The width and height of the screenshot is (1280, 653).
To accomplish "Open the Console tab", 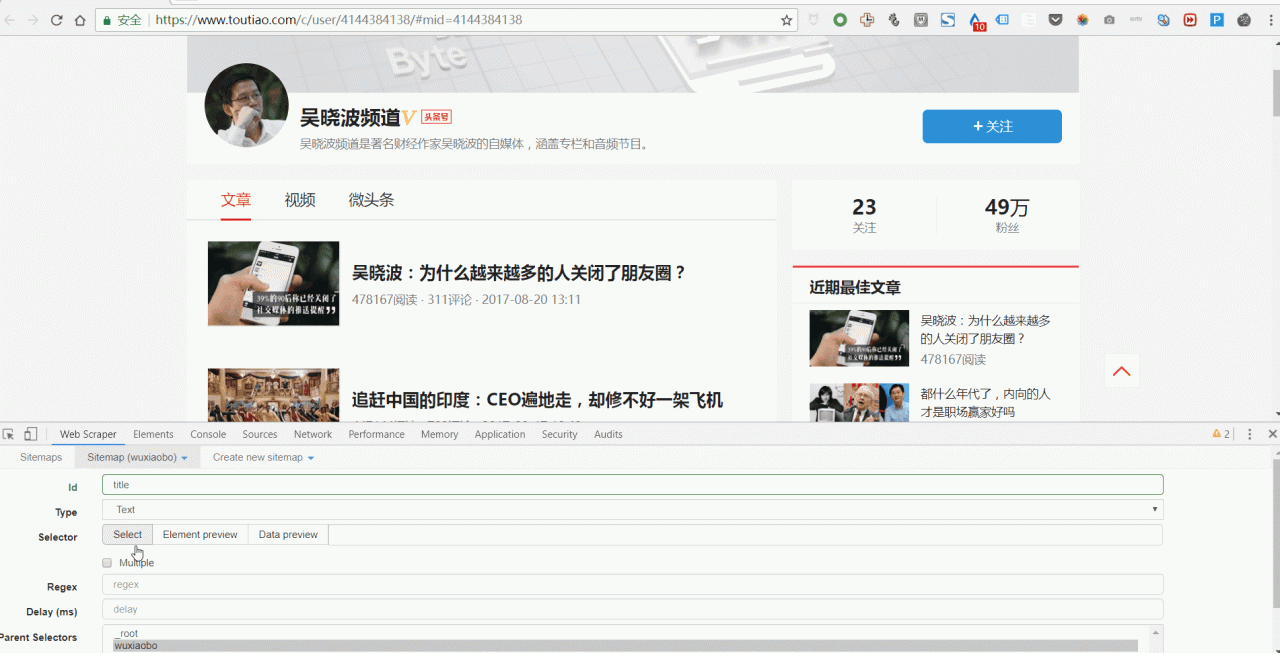I will point(208,434).
